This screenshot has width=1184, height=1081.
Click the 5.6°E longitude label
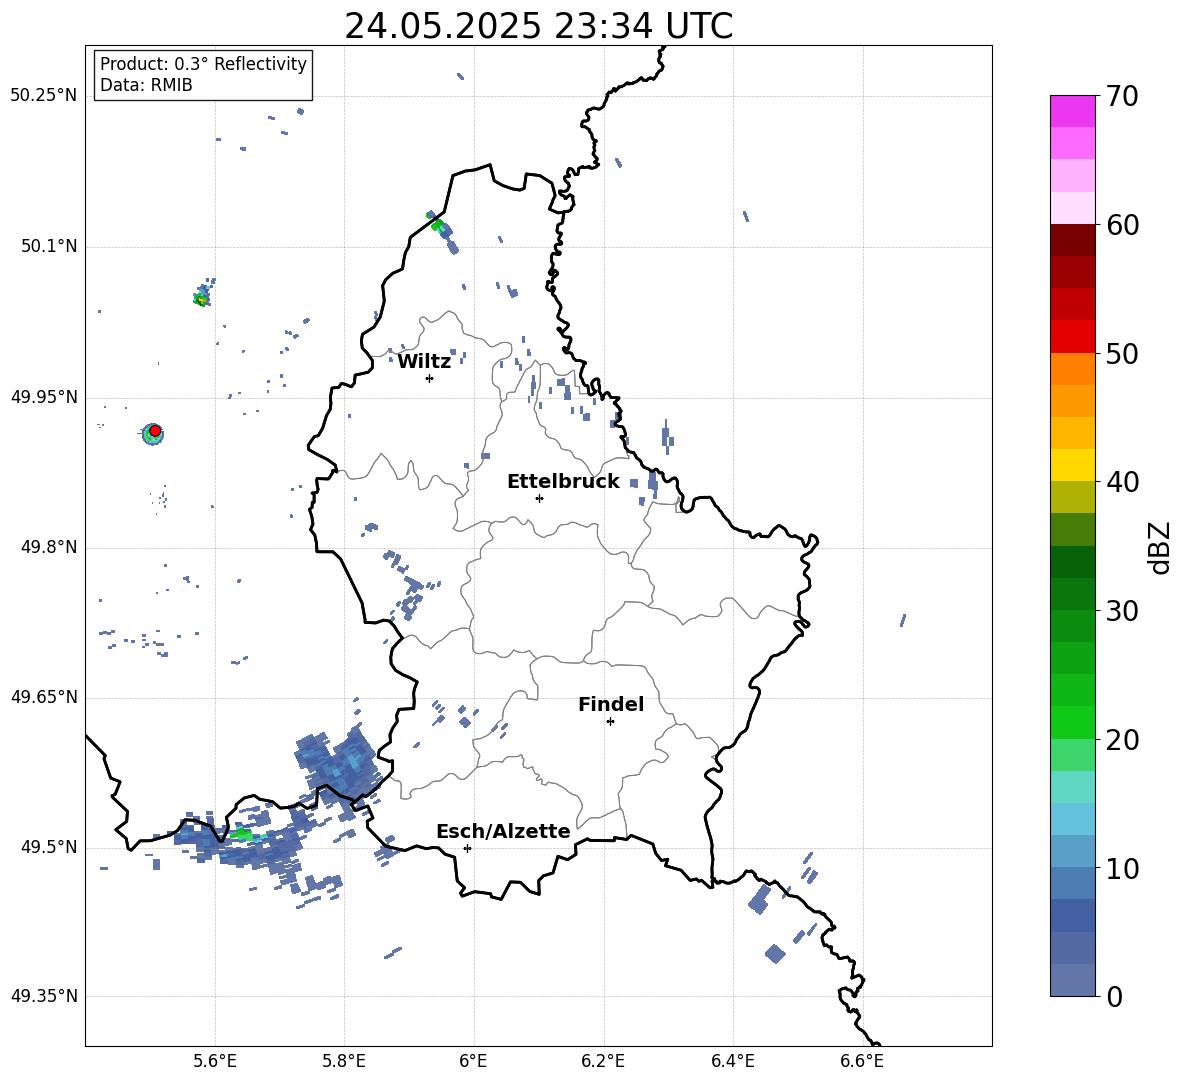click(x=215, y=1061)
